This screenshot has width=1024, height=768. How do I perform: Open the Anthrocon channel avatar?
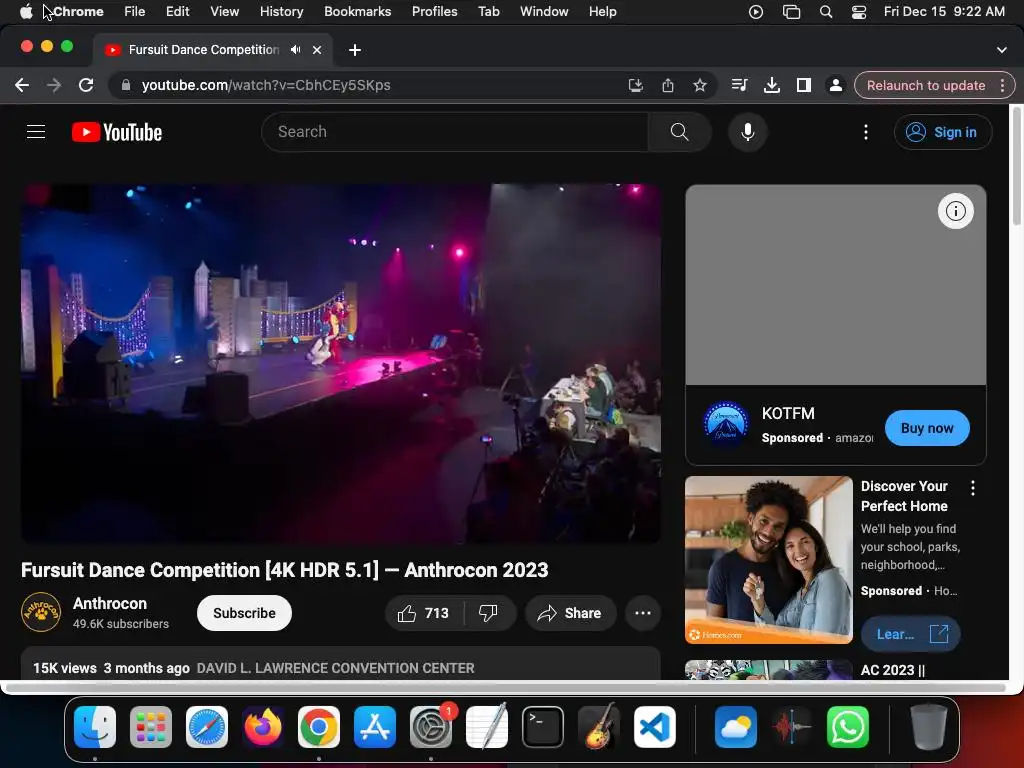(41, 613)
